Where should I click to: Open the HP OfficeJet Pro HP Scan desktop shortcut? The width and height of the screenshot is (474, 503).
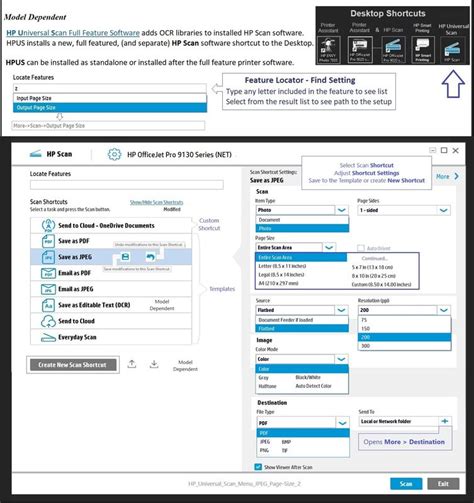coord(393,50)
